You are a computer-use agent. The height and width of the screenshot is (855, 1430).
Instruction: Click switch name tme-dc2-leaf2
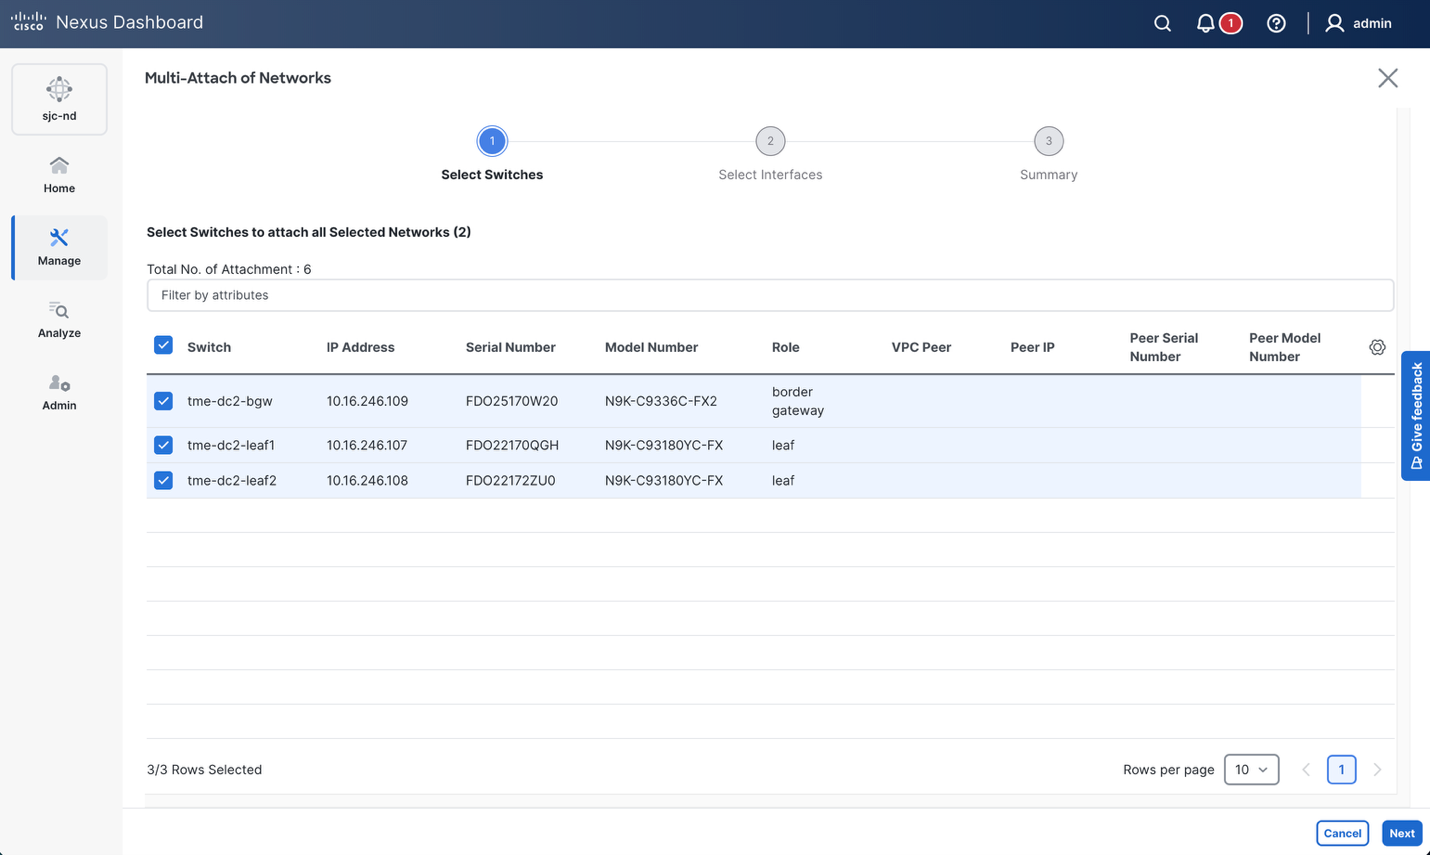tap(232, 480)
